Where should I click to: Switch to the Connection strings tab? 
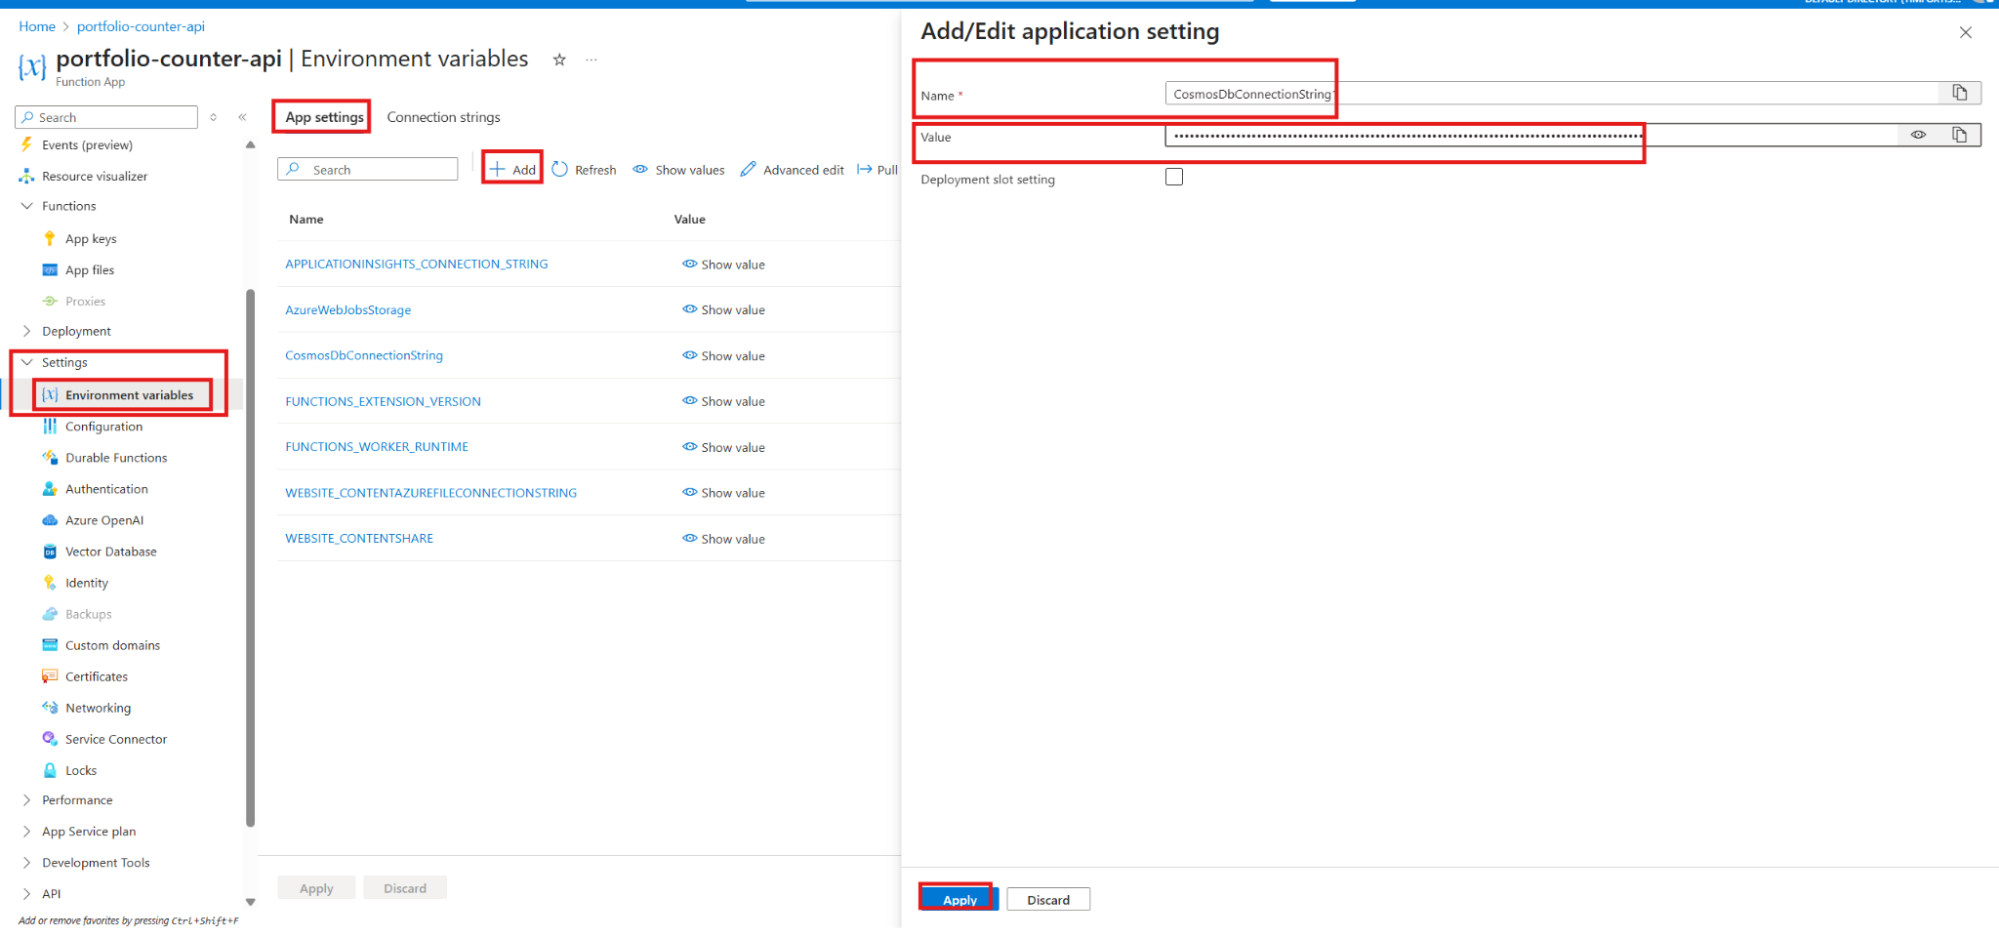coord(443,117)
